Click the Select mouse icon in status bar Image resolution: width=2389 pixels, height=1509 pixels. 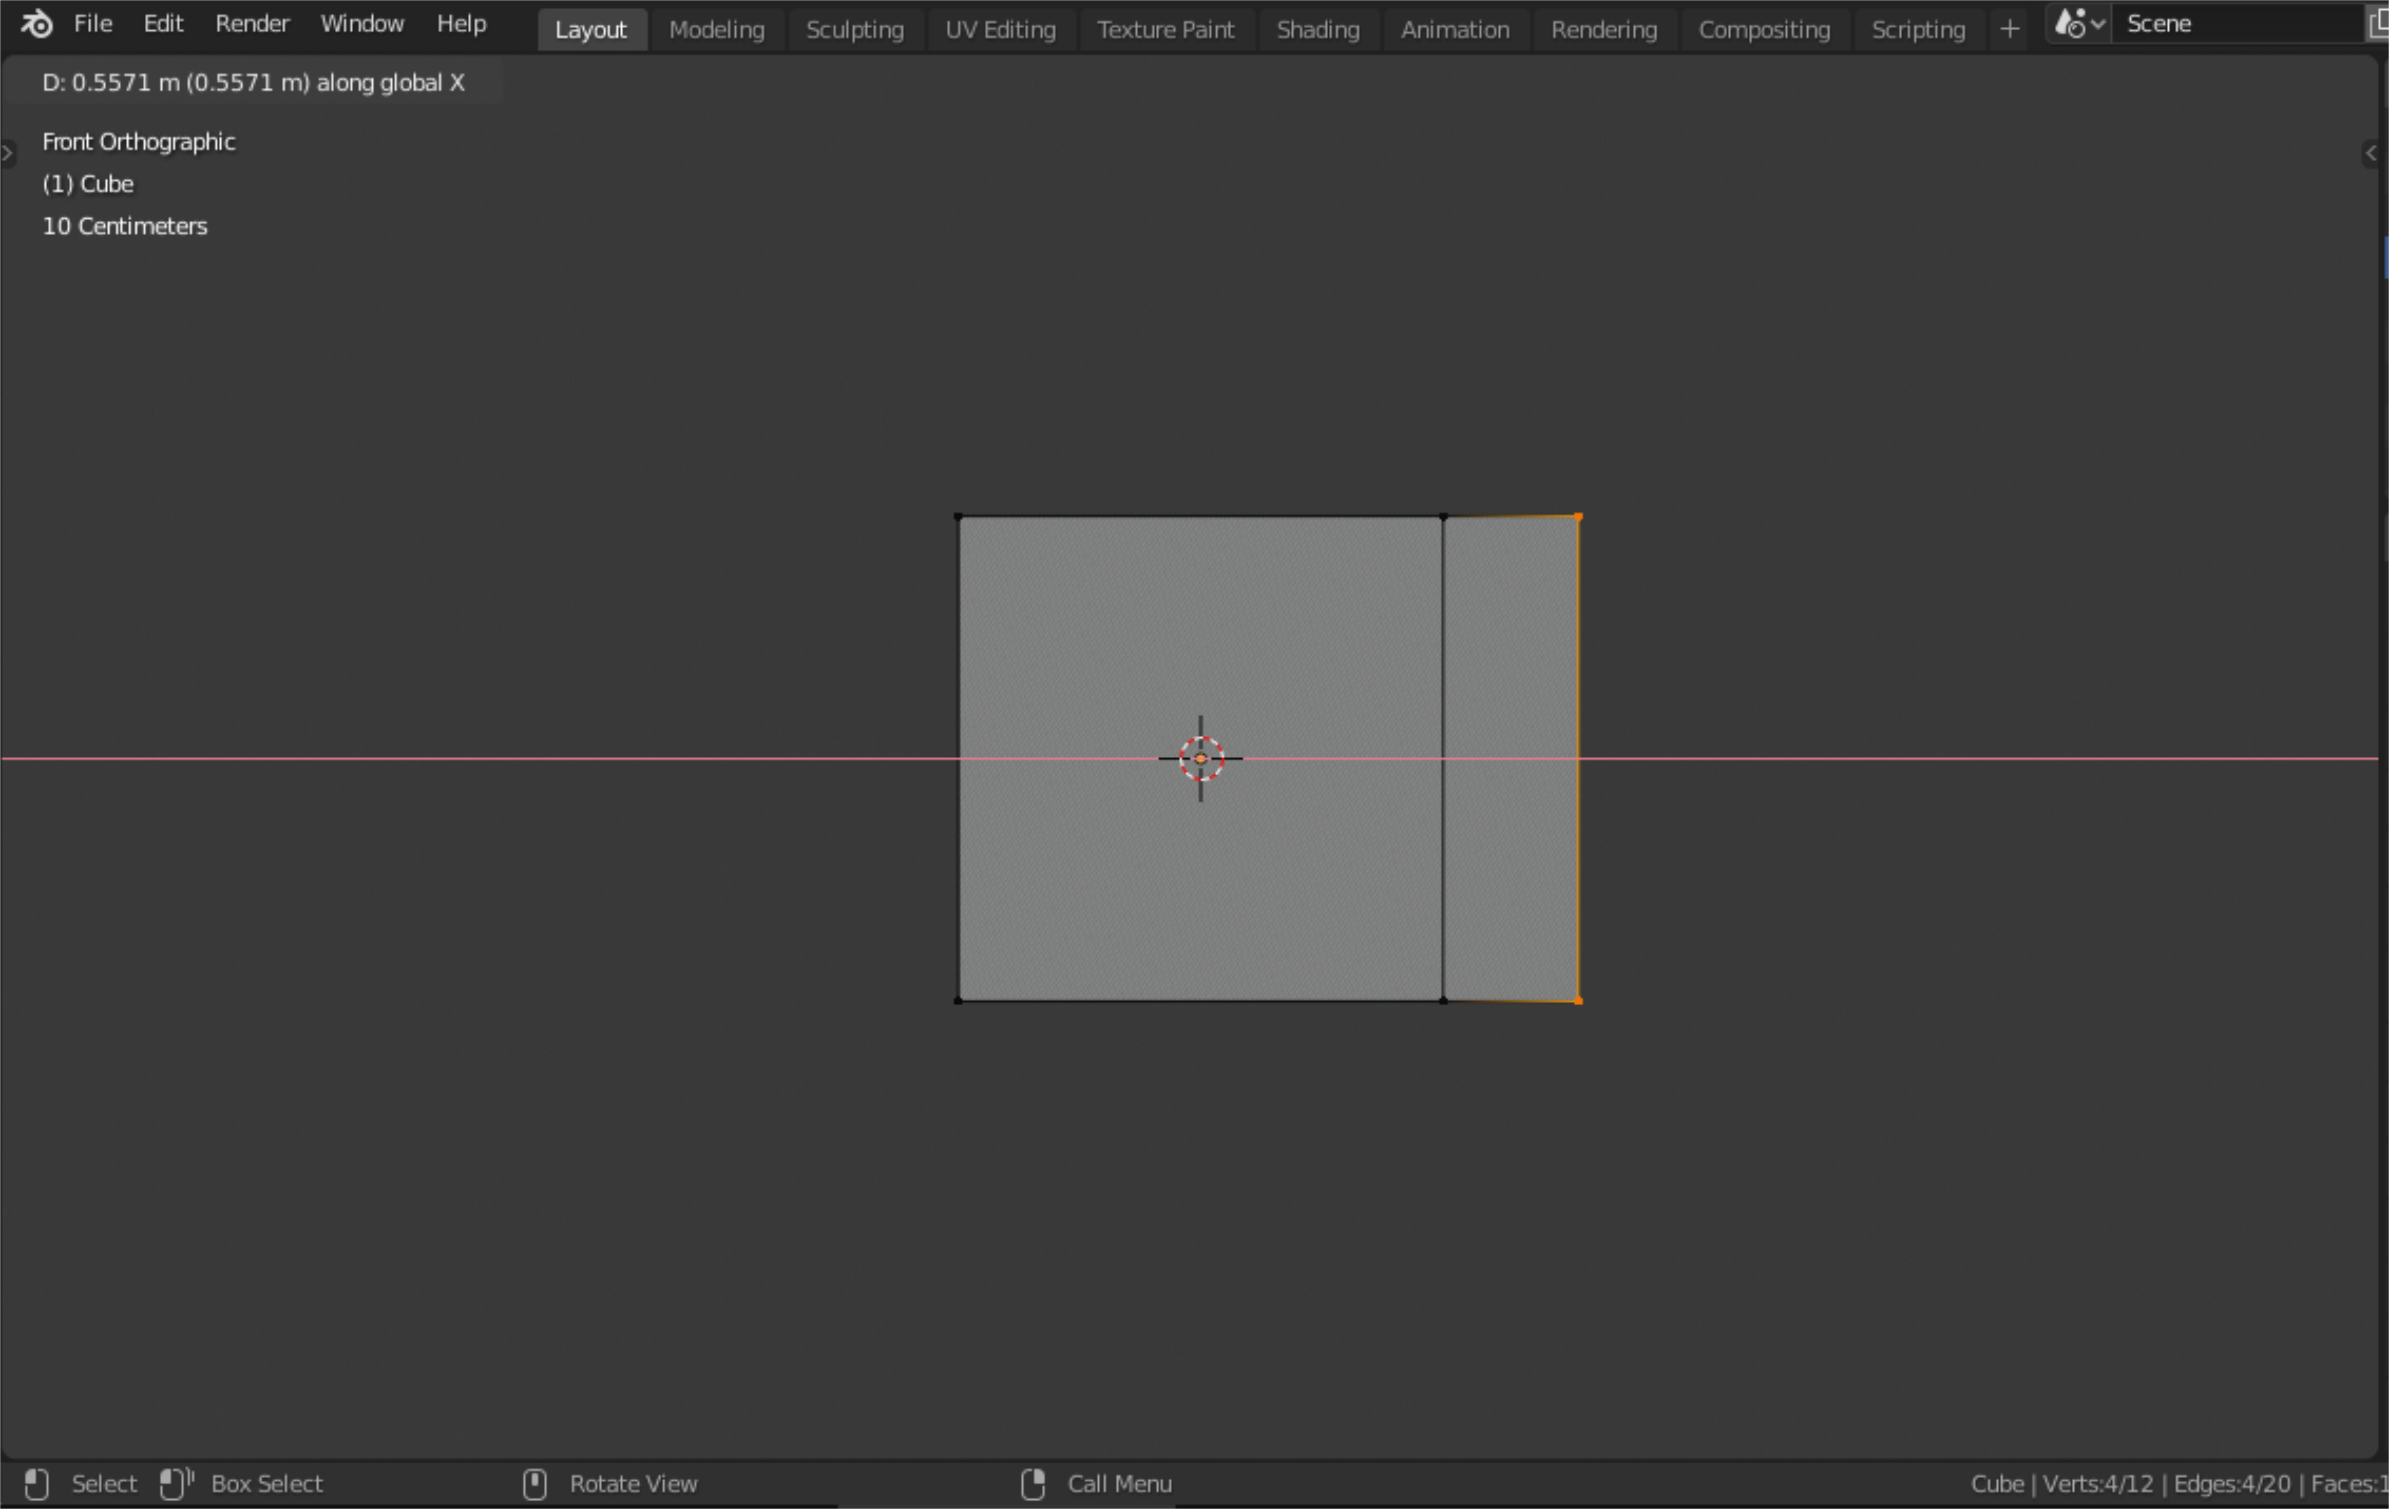(x=37, y=1484)
